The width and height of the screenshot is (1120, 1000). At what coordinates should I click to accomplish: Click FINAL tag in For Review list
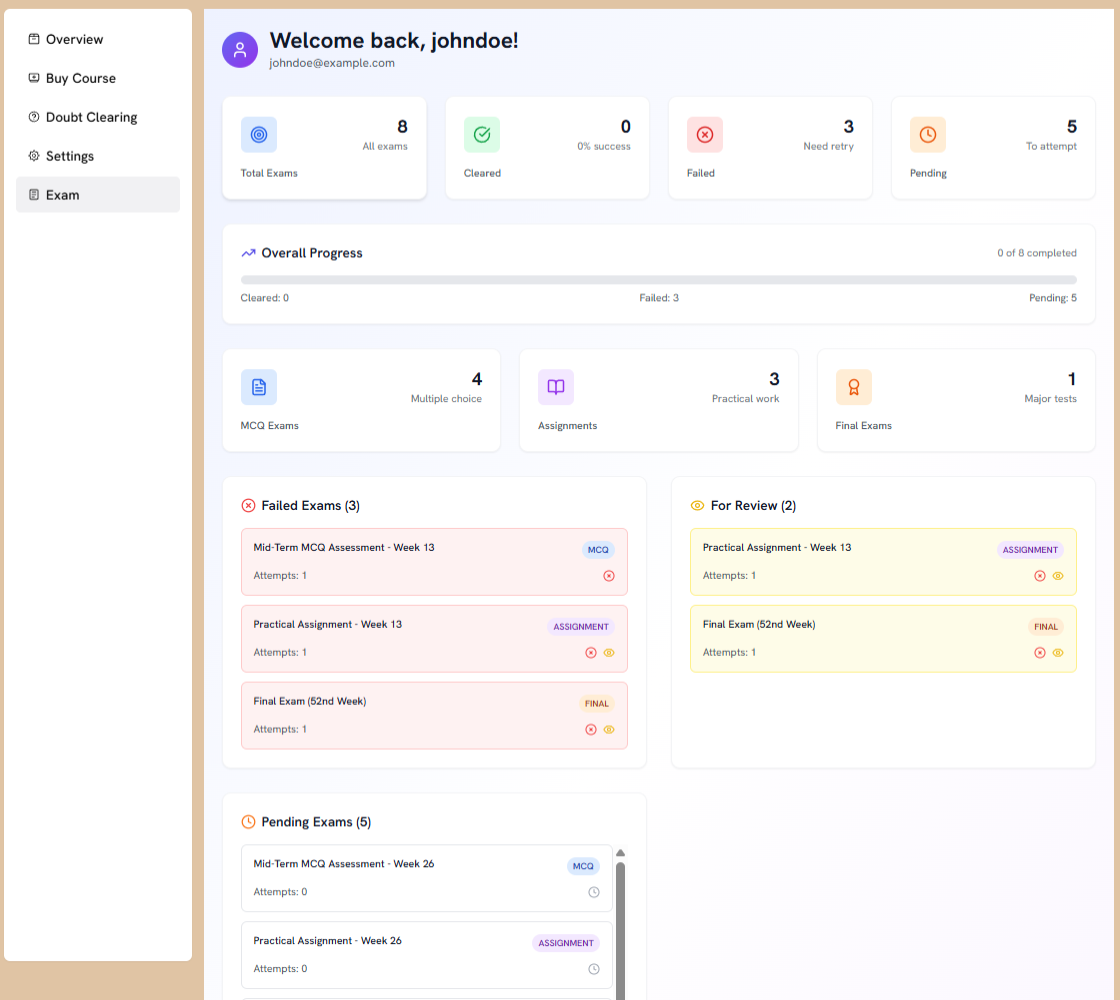tap(1046, 626)
